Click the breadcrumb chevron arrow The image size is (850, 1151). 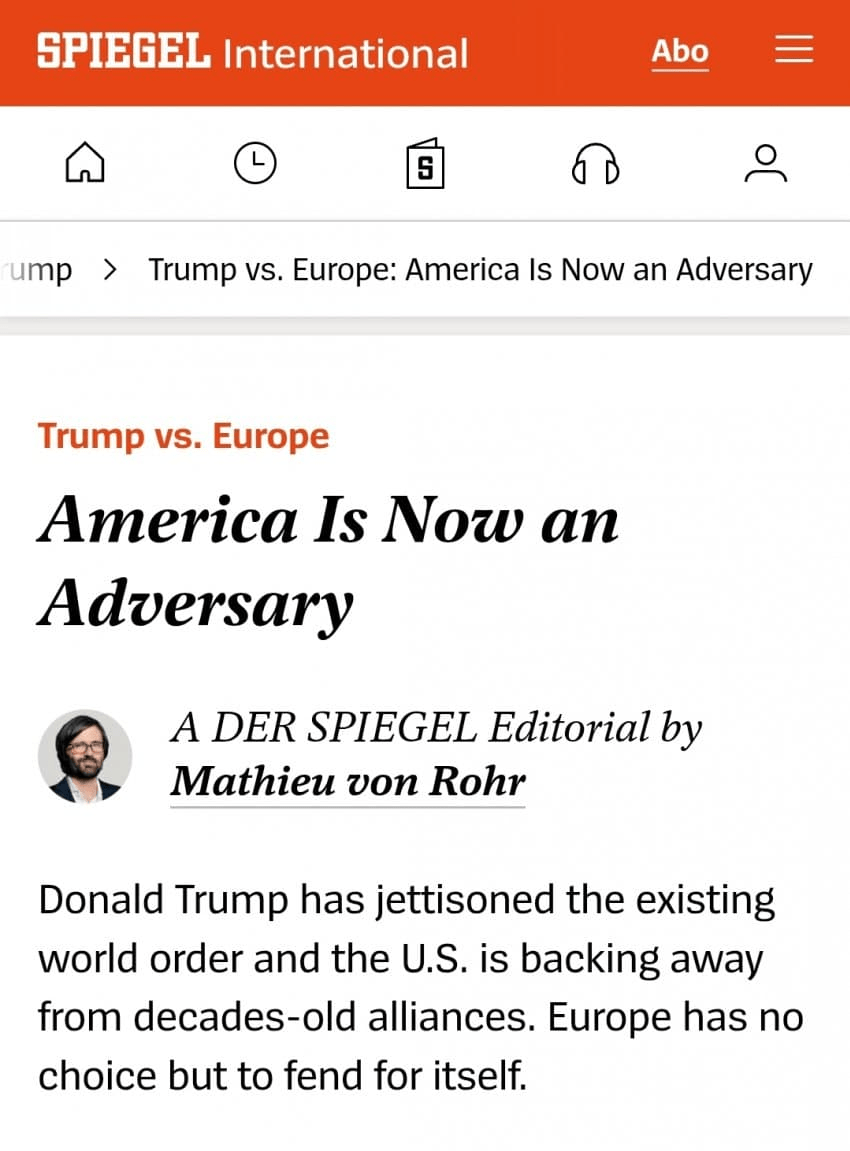pos(111,270)
